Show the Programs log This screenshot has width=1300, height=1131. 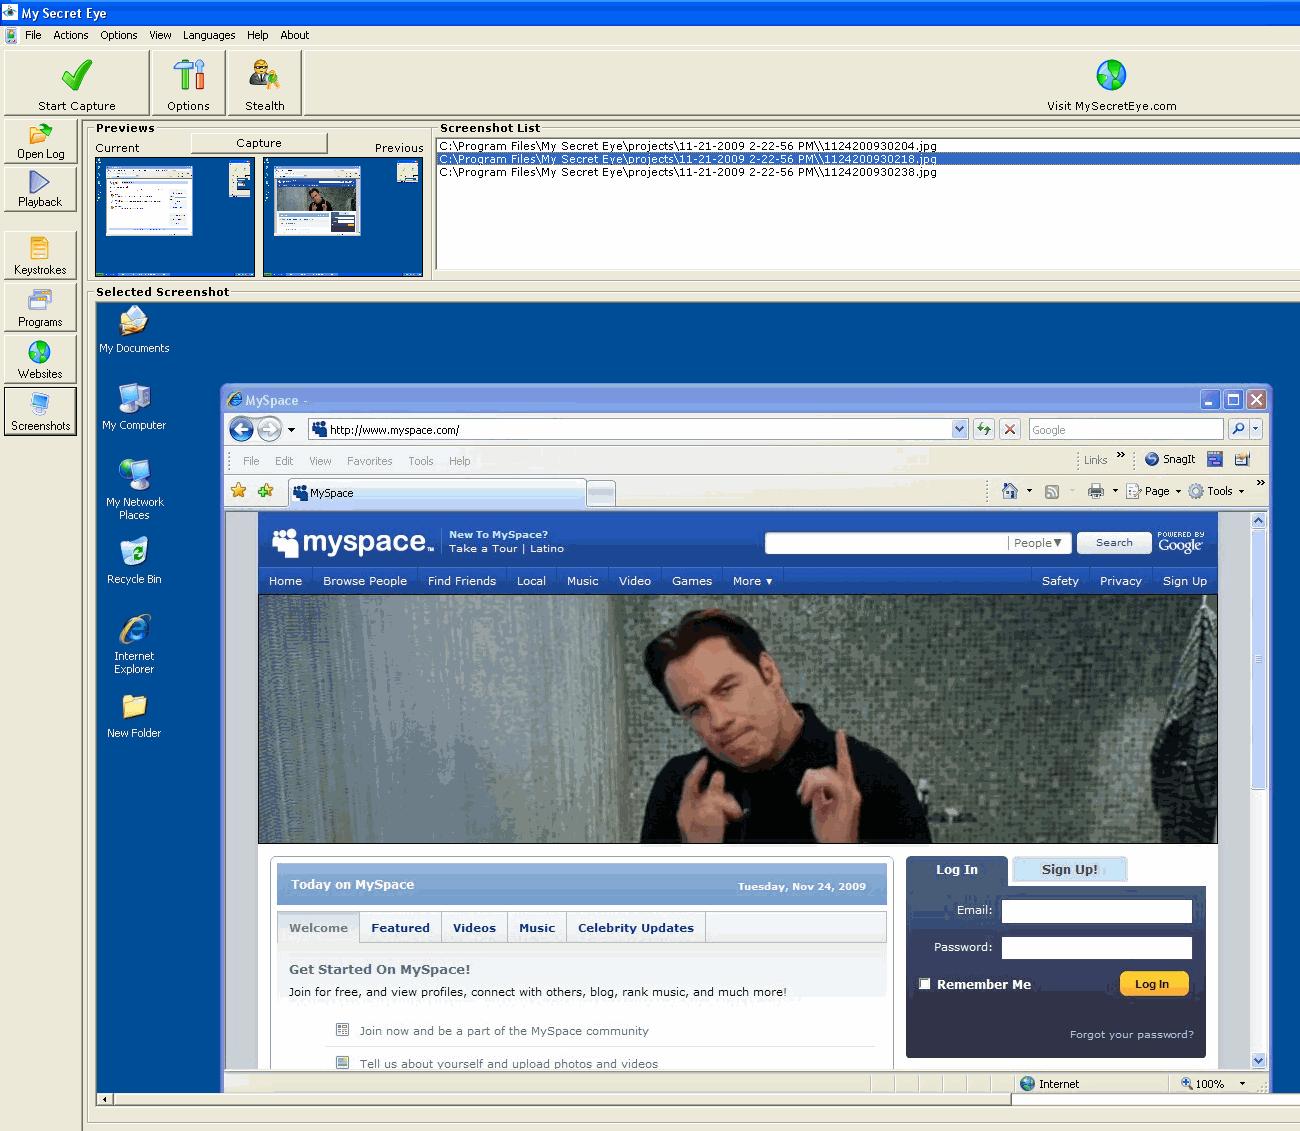click(40, 307)
